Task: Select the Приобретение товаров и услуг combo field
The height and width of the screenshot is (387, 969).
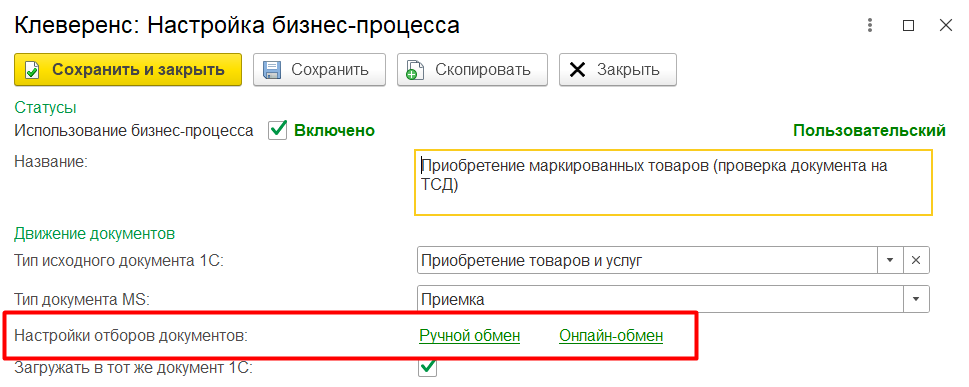Action: coord(647,261)
